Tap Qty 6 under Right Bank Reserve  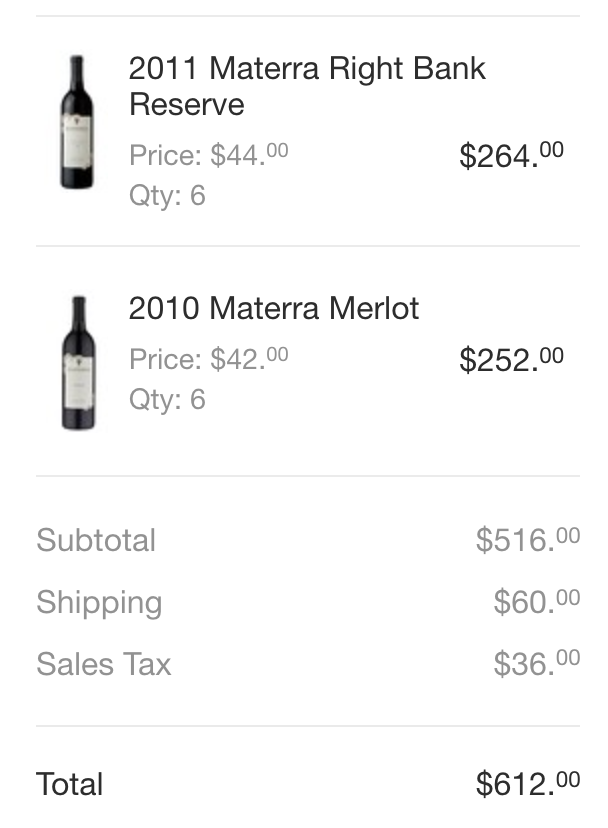[x=167, y=195]
